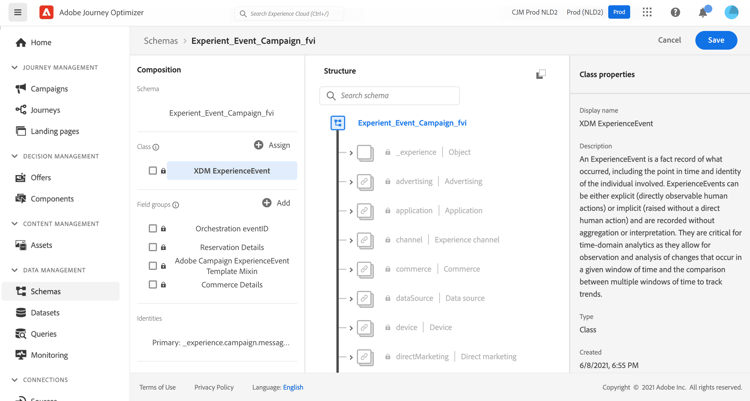Show notifications bell
This screenshot has width=750, height=401.
click(703, 13)
